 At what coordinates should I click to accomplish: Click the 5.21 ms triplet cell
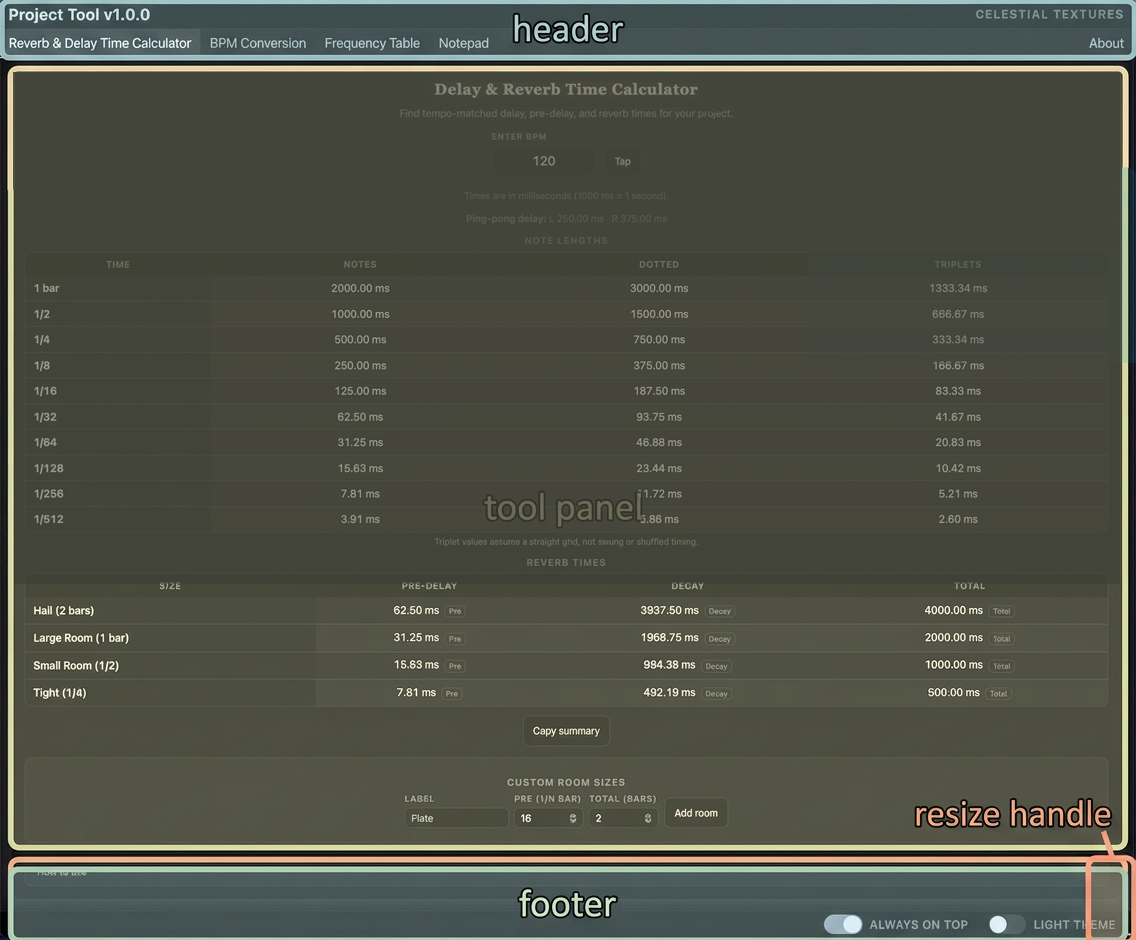pos(958,494)
